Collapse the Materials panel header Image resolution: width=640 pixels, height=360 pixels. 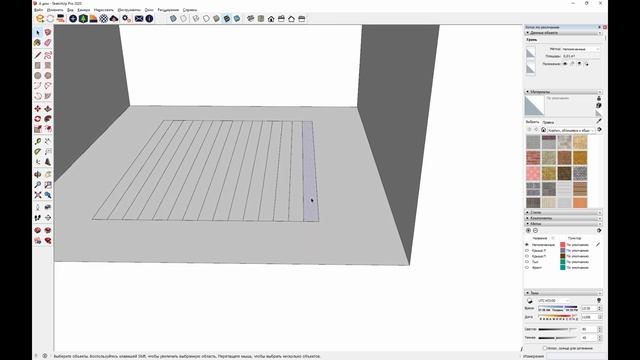click(563, 92)
